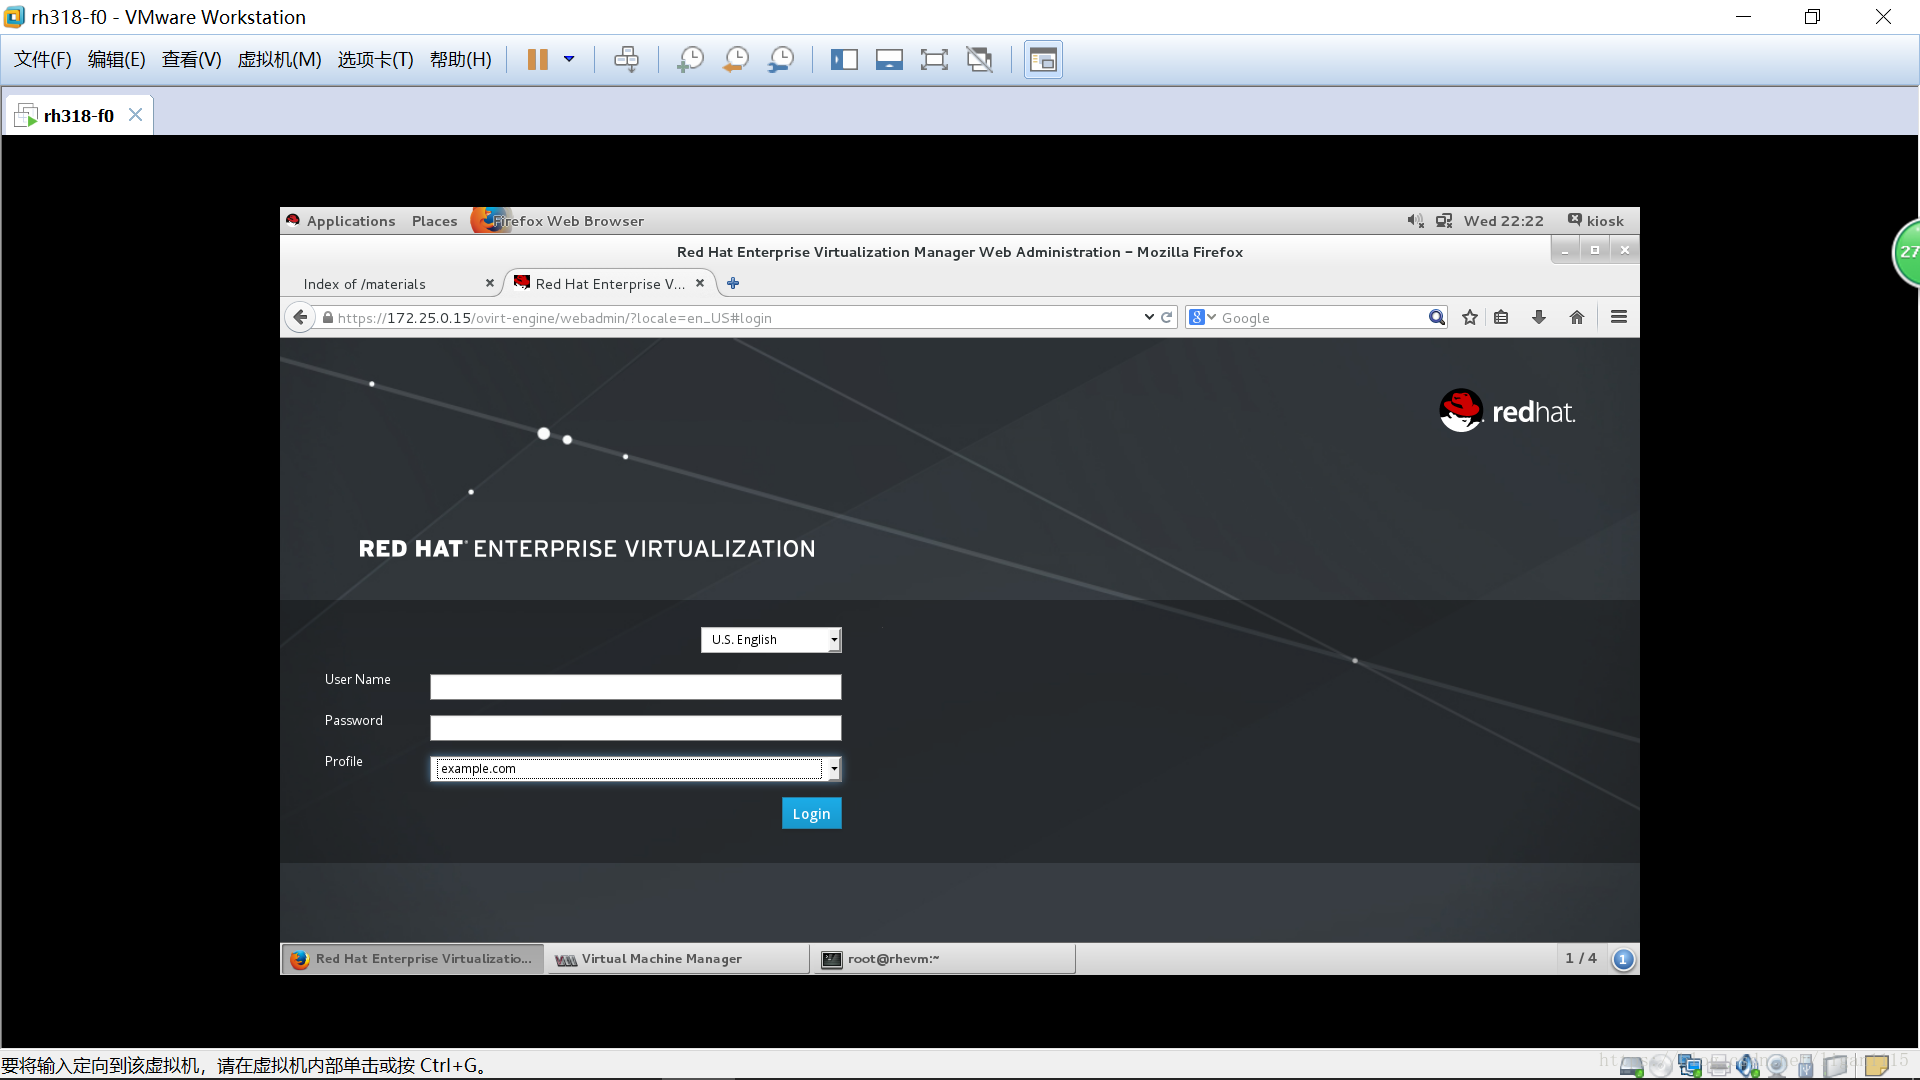Screen dimensions: 1920x1080
Task: Click the USB controller status icon
Action: pyautogui.click(x=1806, y=1067)
